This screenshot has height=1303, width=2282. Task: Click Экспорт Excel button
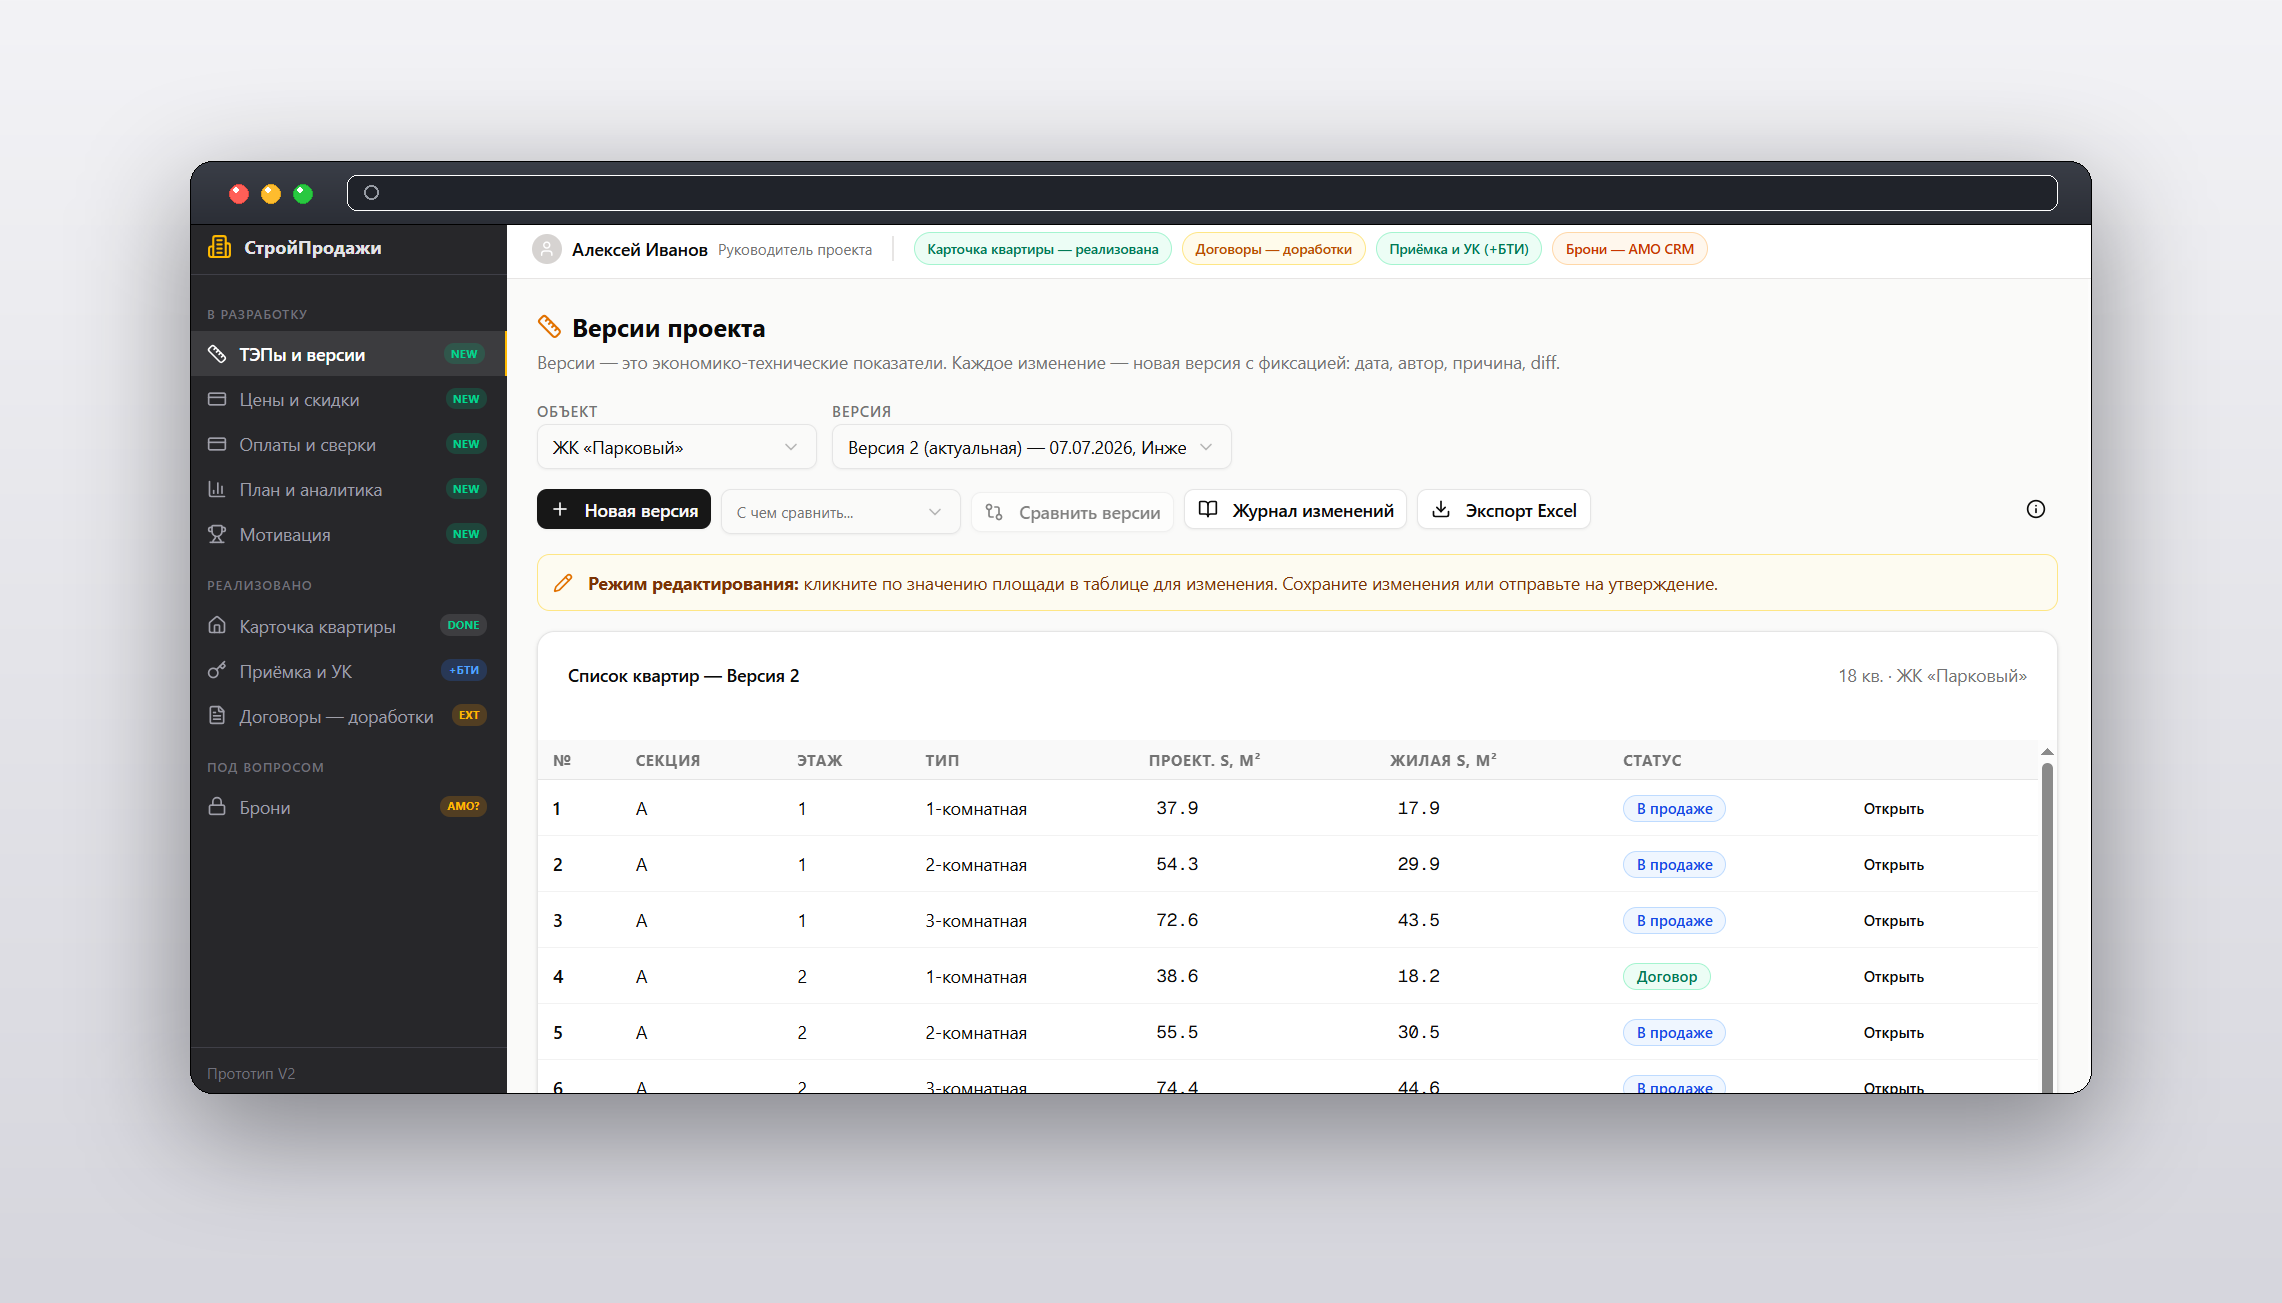coord(1504,509)
